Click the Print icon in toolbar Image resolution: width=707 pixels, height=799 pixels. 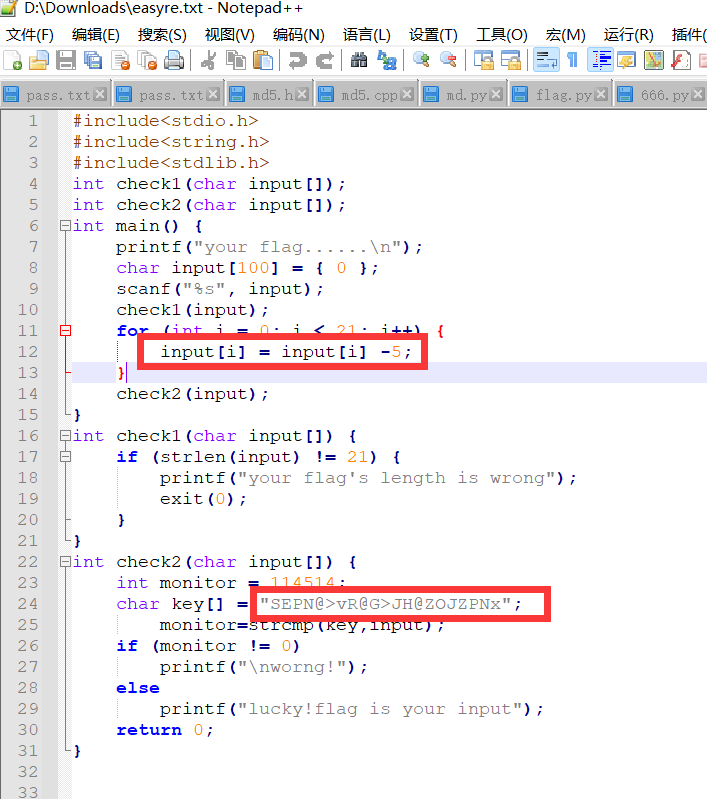pos(174,60)
